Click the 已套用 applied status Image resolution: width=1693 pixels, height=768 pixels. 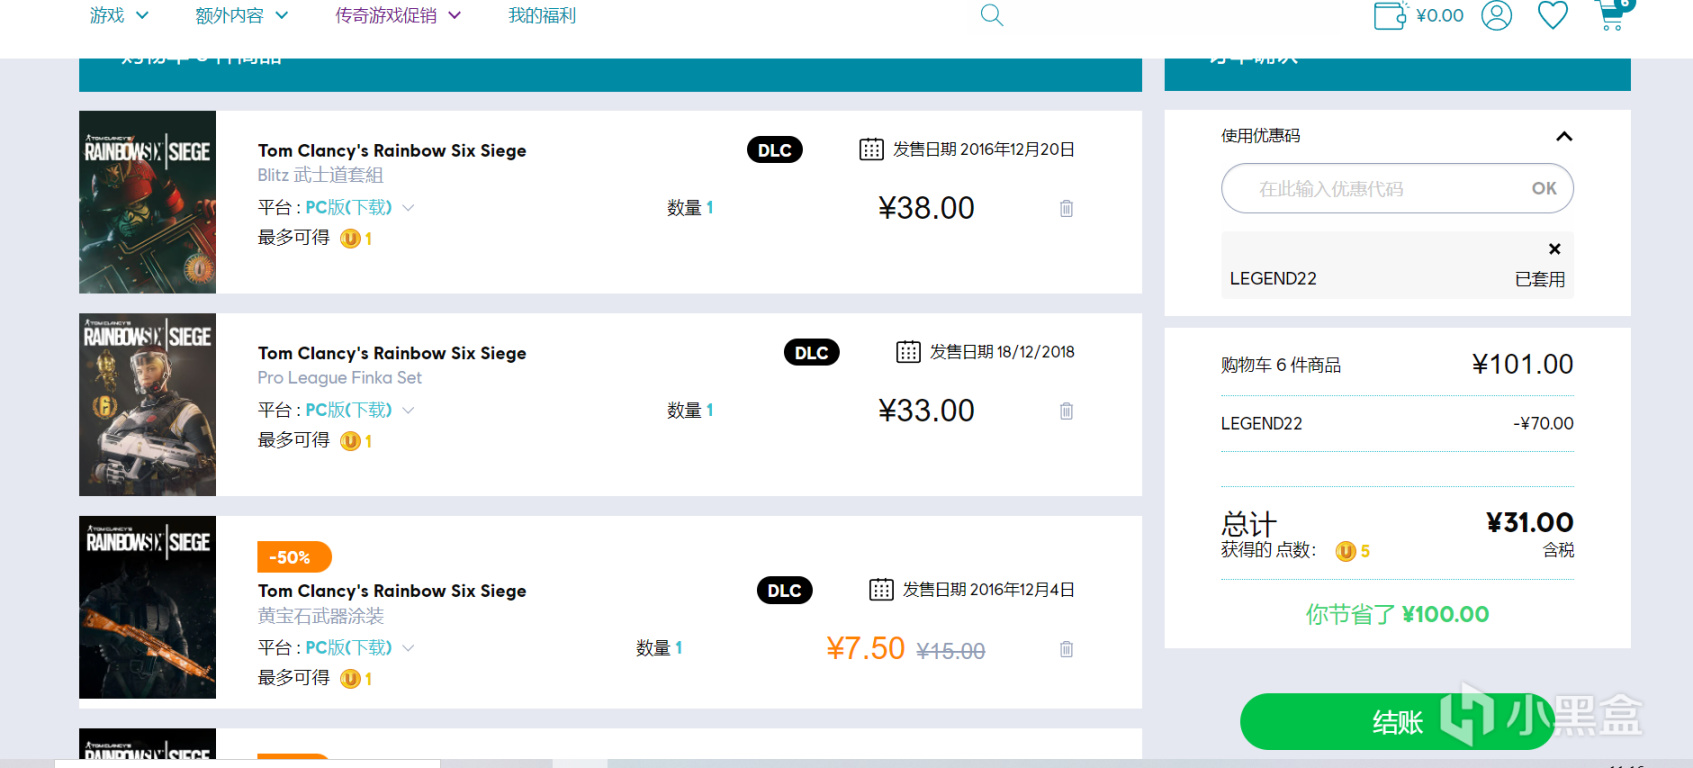coord(1540,279)
